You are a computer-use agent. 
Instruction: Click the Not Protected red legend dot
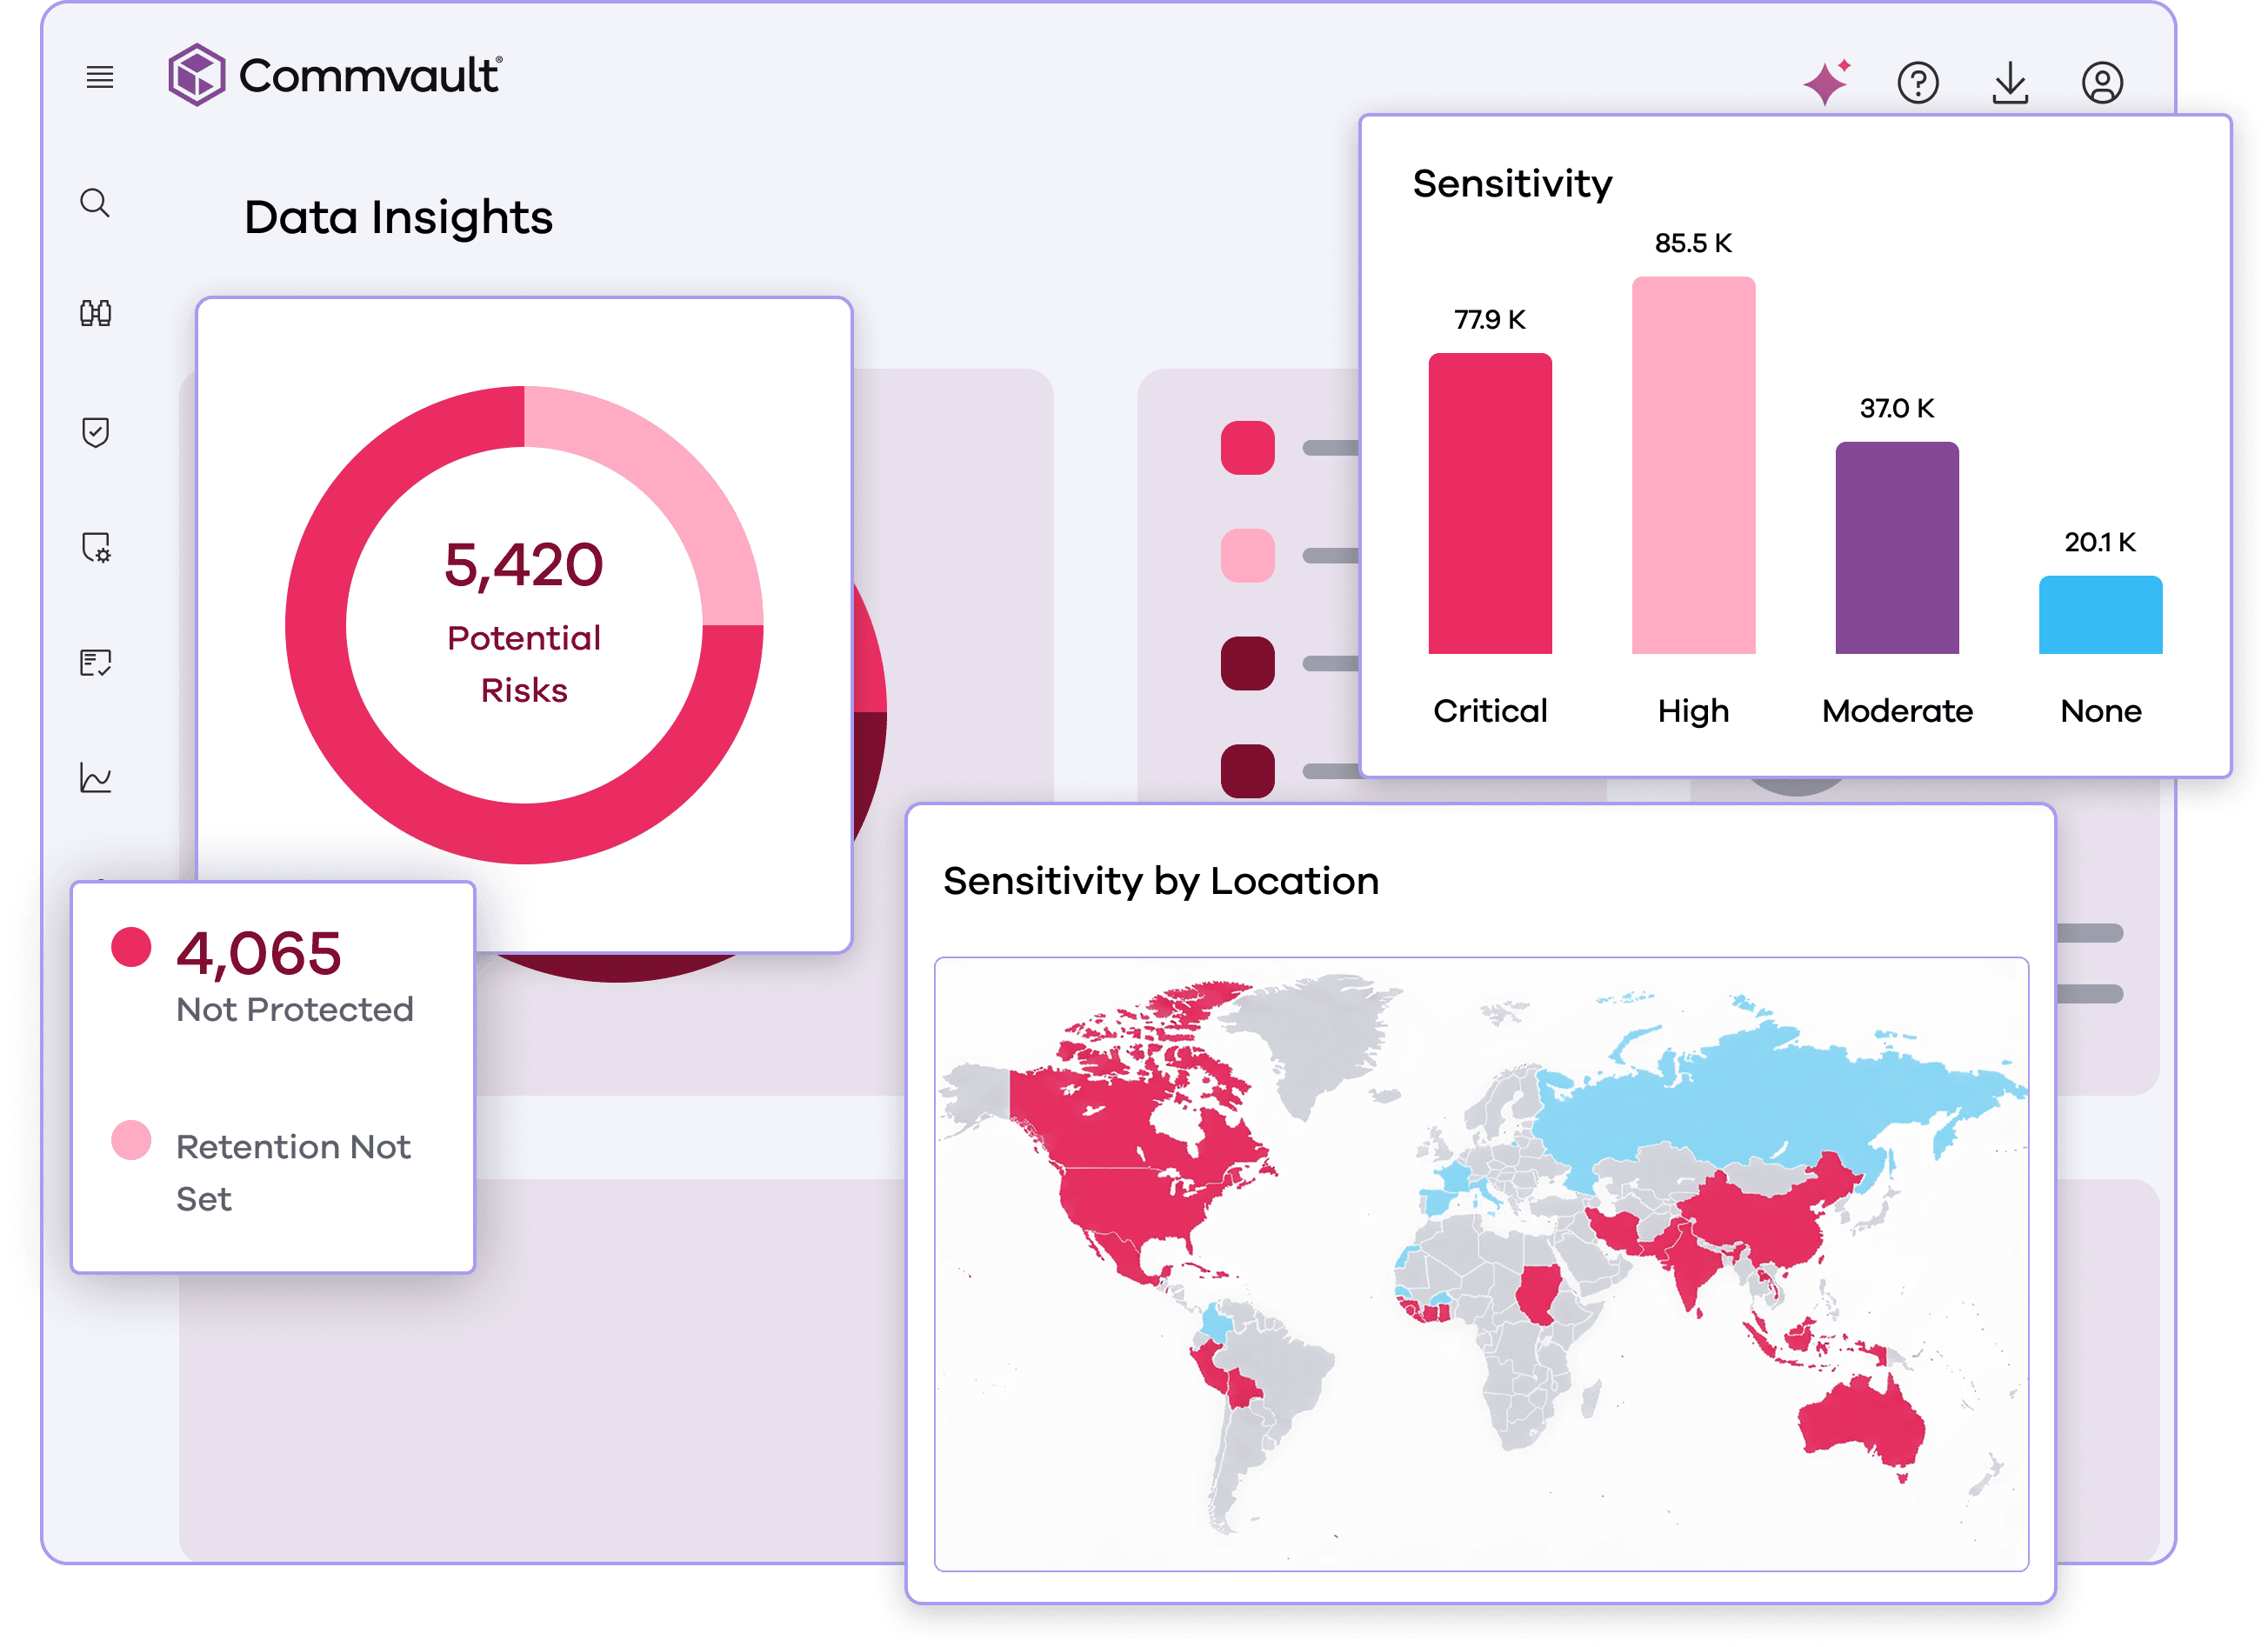pos(131,947)
